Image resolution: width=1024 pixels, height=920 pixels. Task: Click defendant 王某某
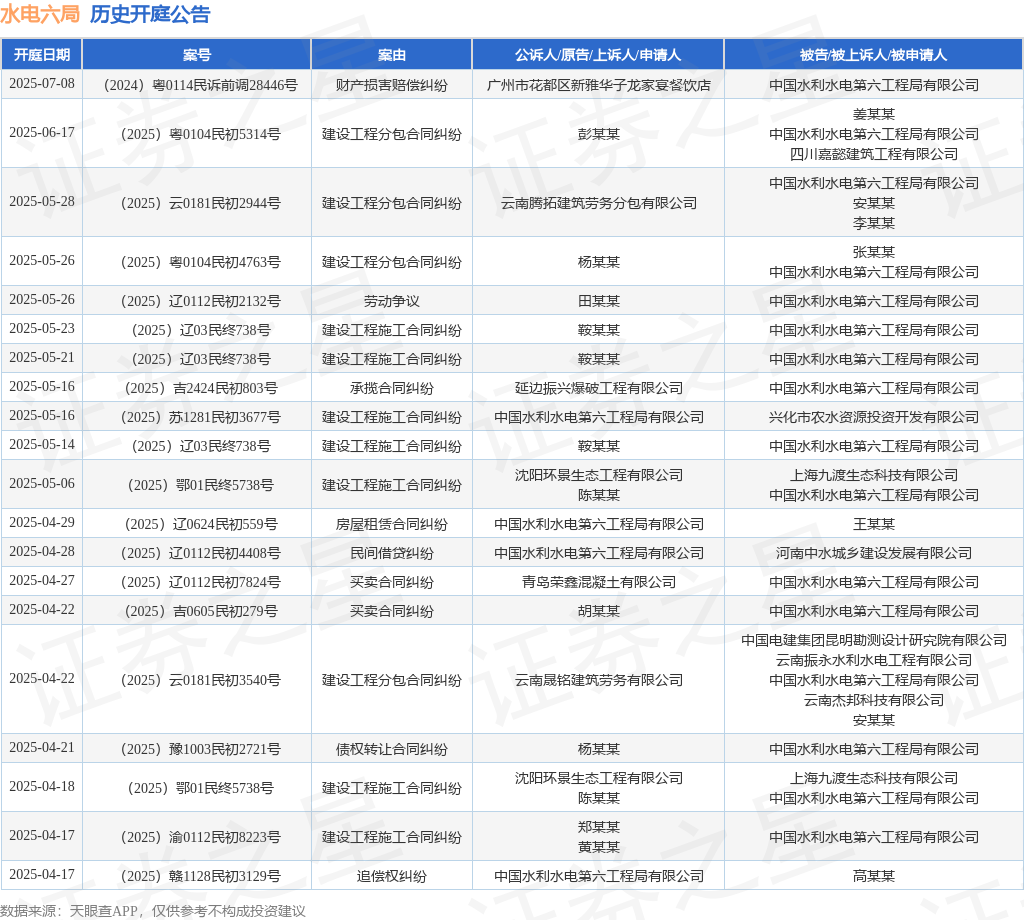pos(874,525)
